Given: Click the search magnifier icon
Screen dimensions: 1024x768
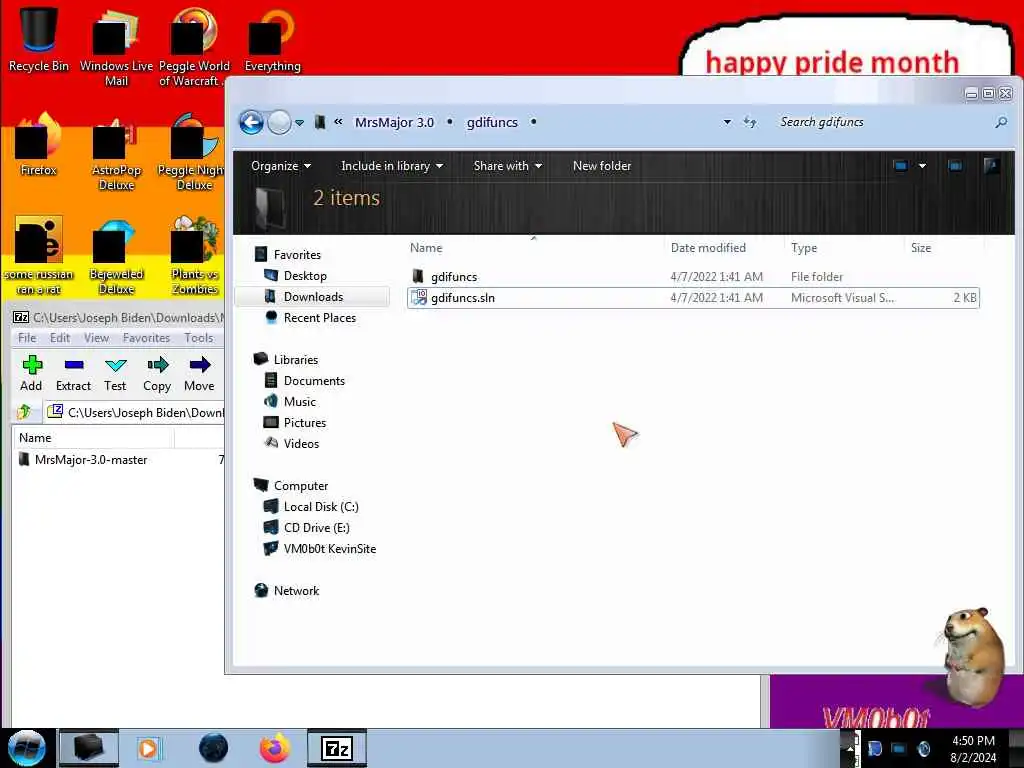Looking at the screenshot, I should pos(1000,122).
